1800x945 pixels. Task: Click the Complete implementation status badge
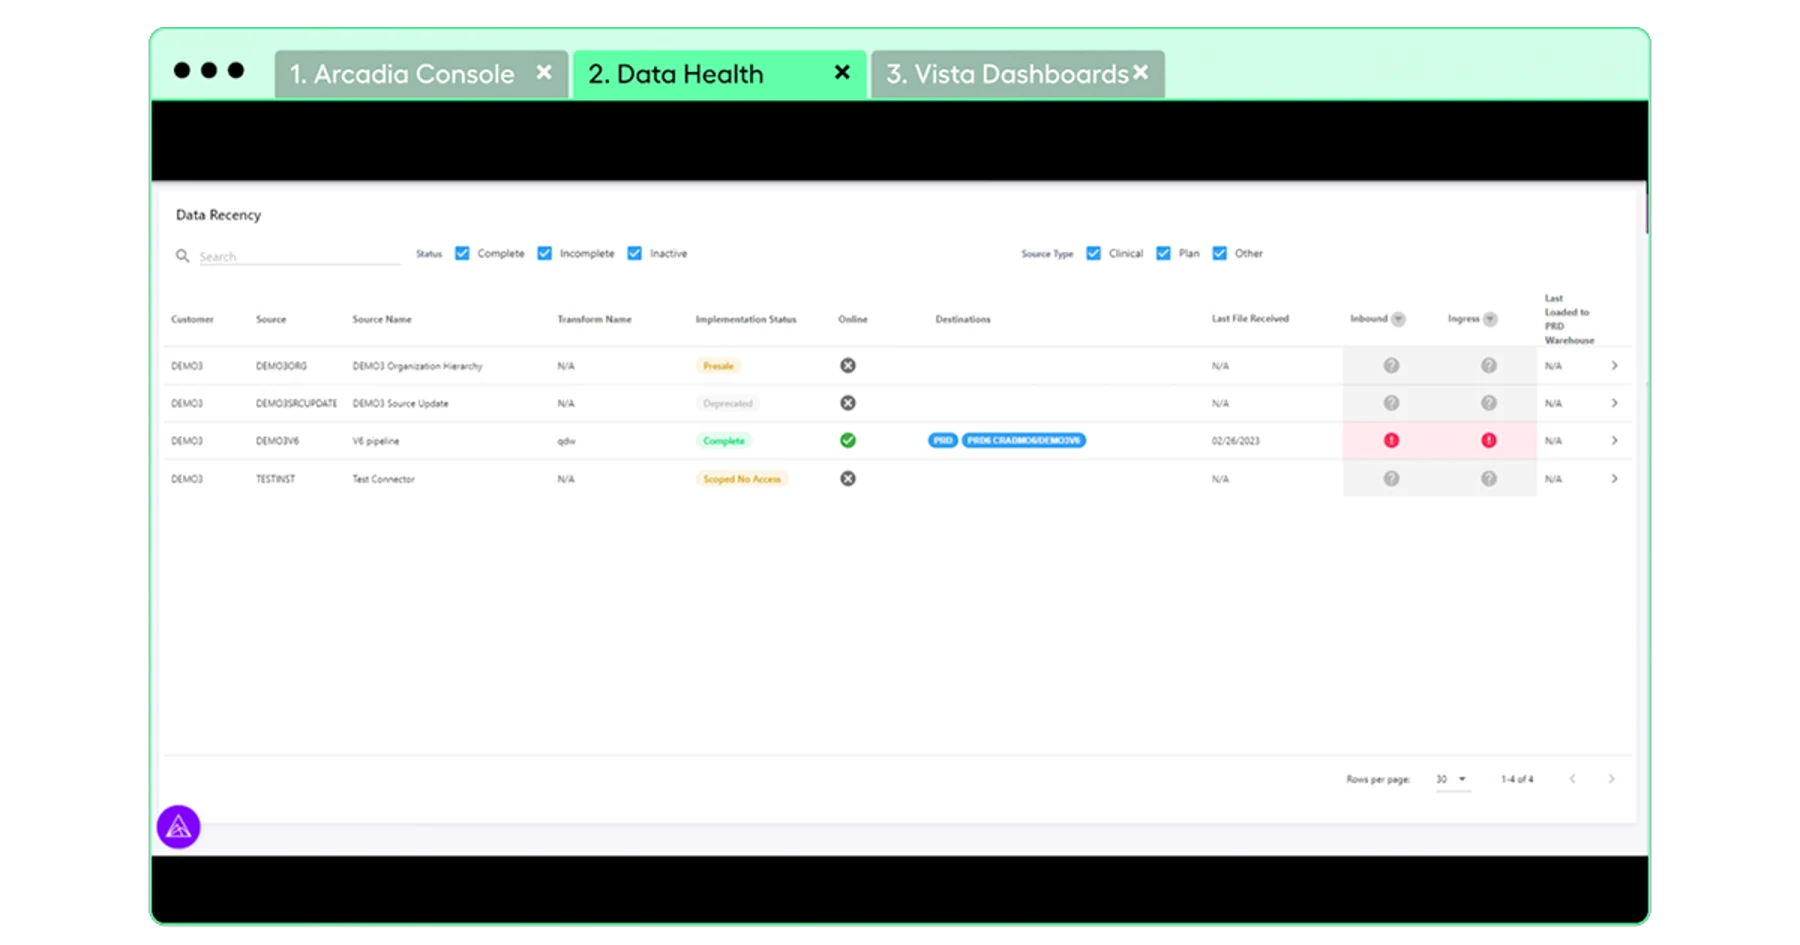tap(723, 441)
